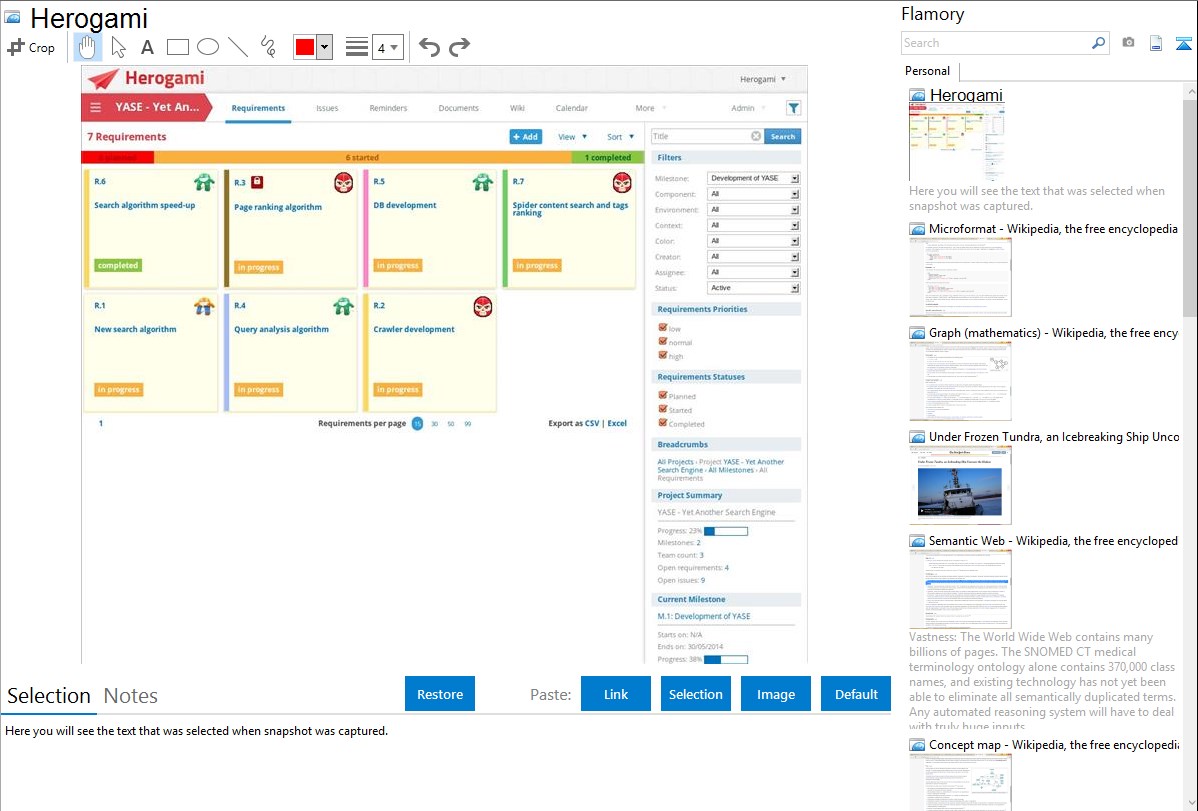
Task: Open the Issues tab
Action: 327,109
